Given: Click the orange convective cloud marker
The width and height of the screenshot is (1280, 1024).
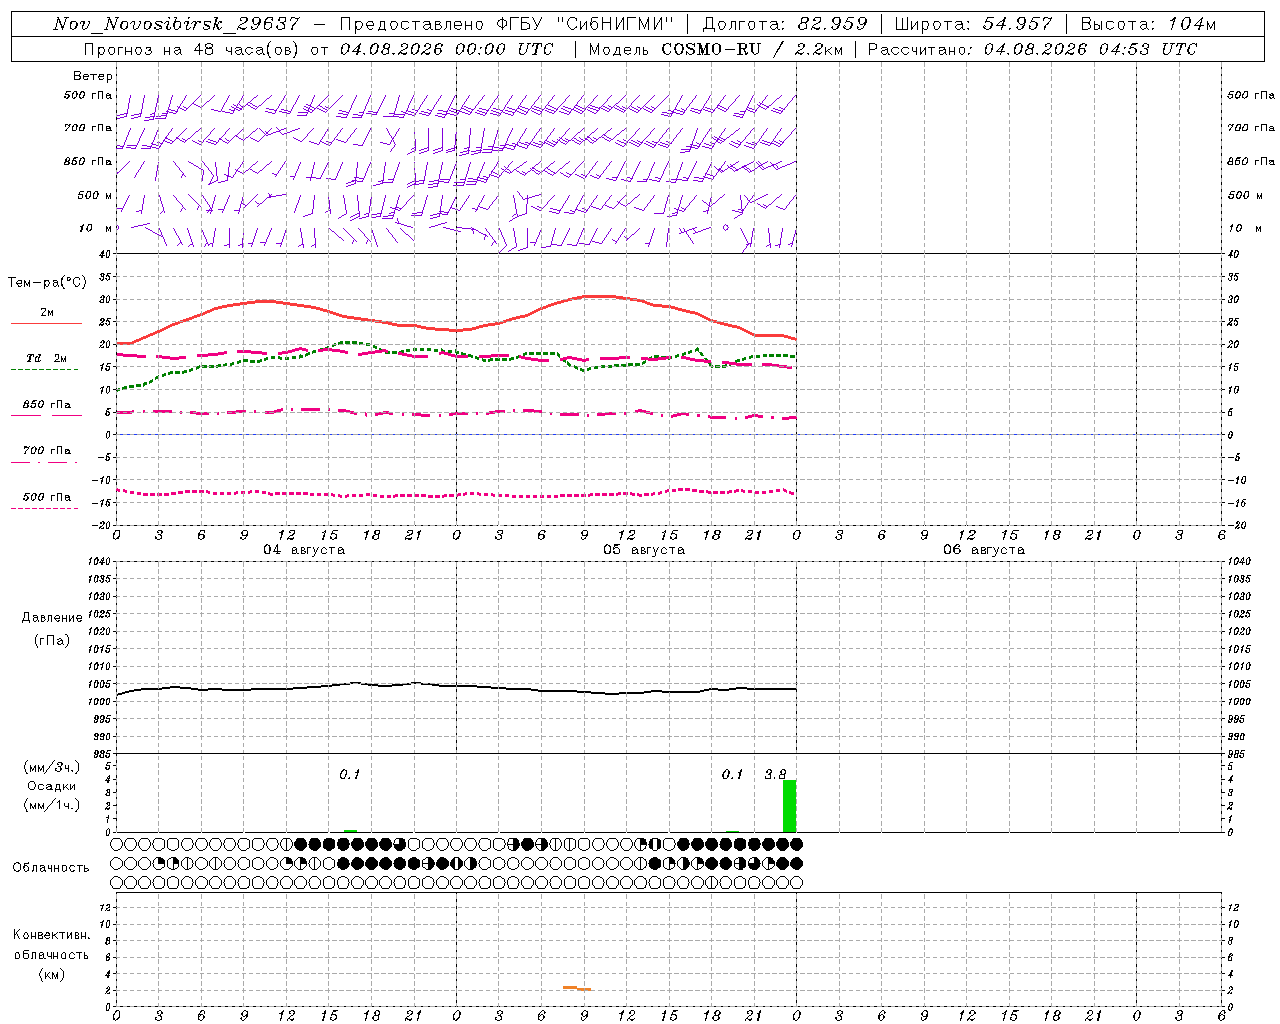Looking at the screenshot, I should 577,988.
